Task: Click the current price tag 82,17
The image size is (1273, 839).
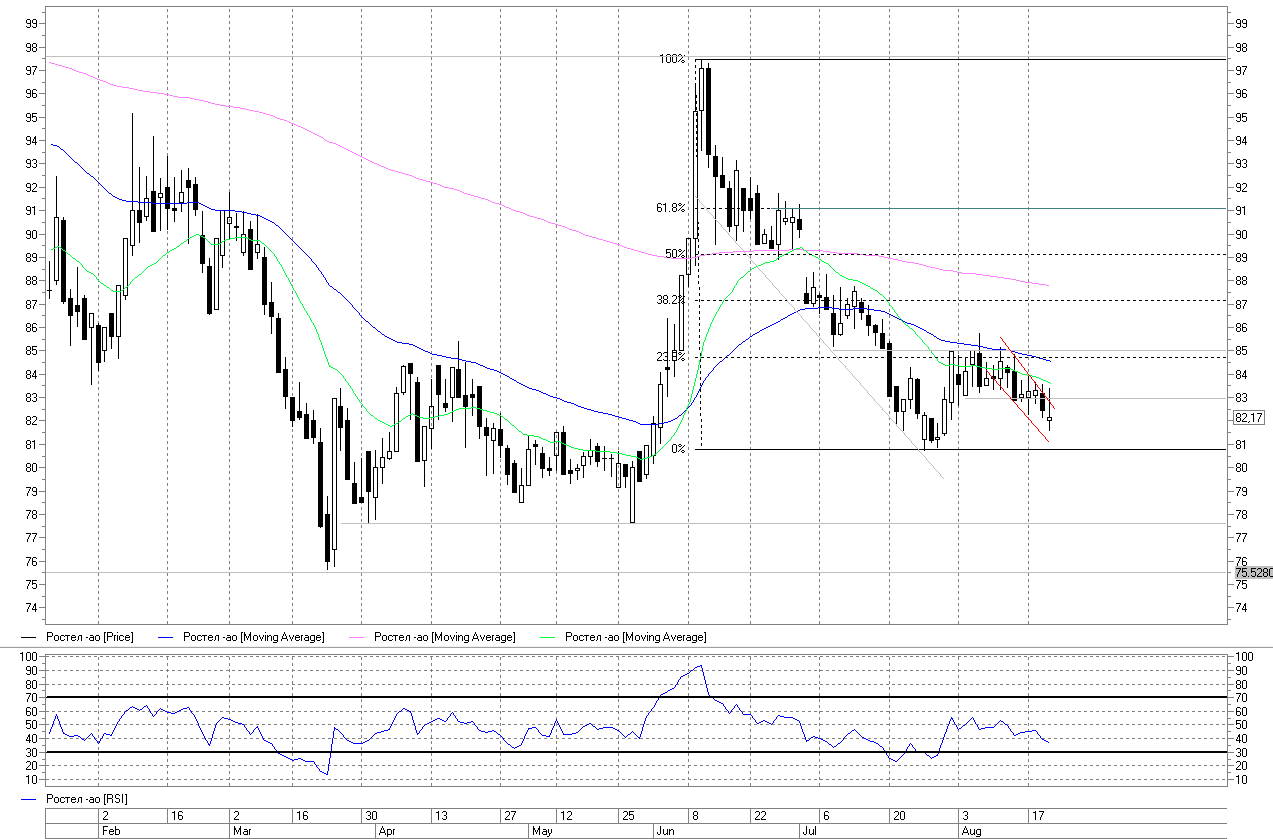Action: point(1249,418)
